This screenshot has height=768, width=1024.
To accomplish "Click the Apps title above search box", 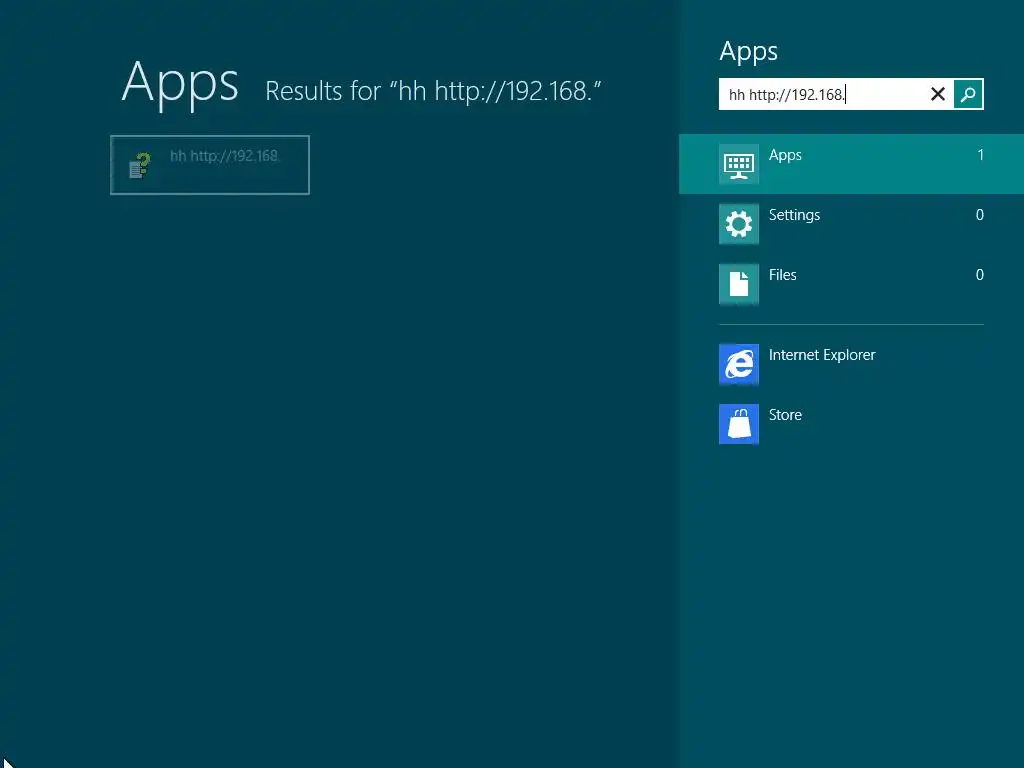I will [x=748, y=52].
